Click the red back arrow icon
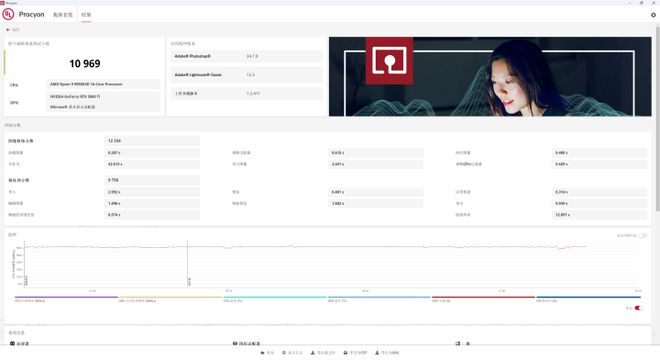 click(x=8, y=30)
